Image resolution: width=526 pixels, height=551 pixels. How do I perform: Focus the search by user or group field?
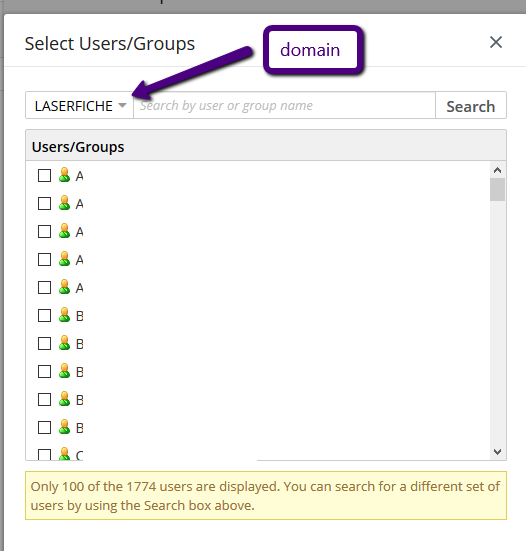tap(284, 105)
